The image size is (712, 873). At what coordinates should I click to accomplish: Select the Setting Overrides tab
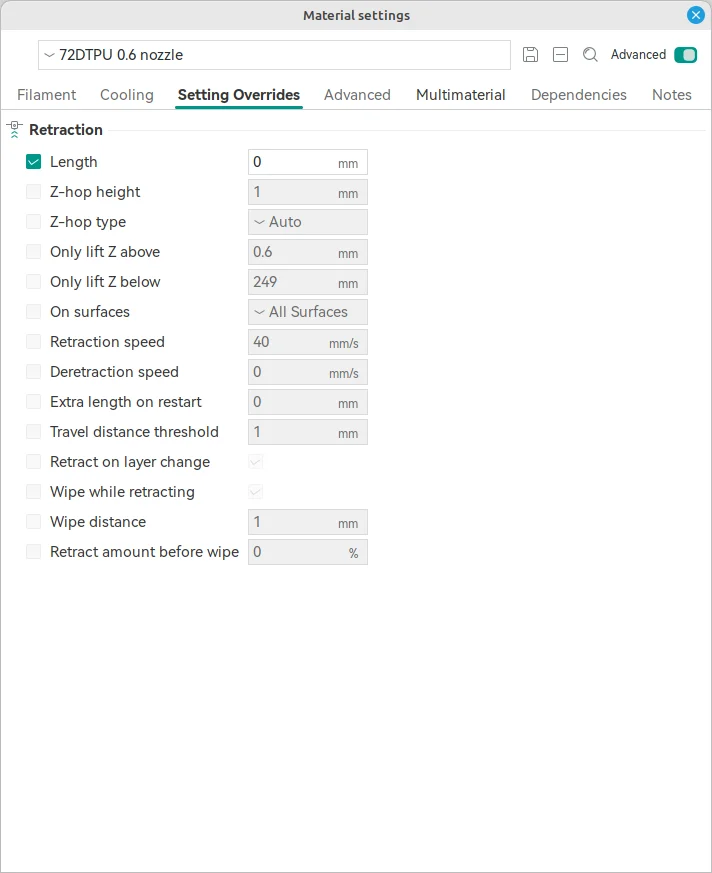(239, 95)
